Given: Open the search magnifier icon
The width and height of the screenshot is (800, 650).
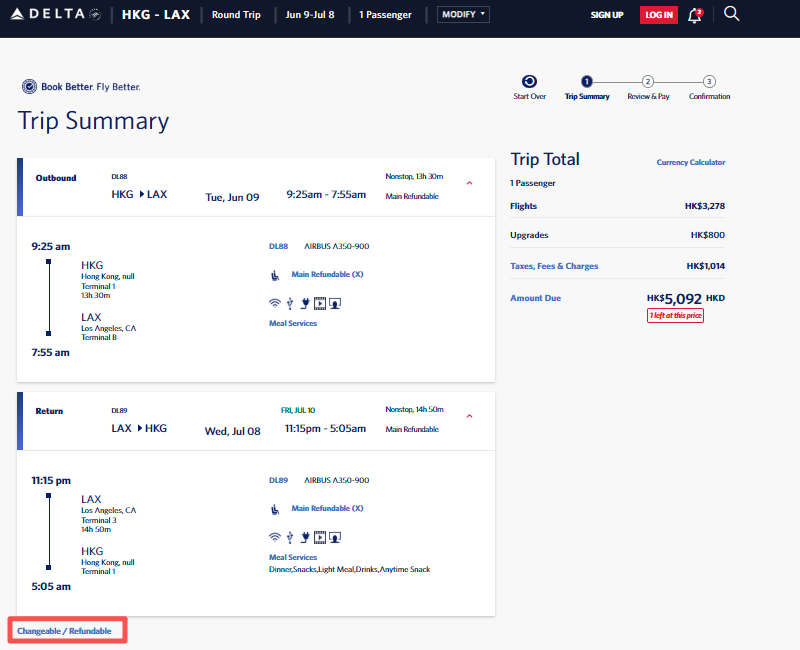Looking at the screenshot, I should [x=731, y=14].
